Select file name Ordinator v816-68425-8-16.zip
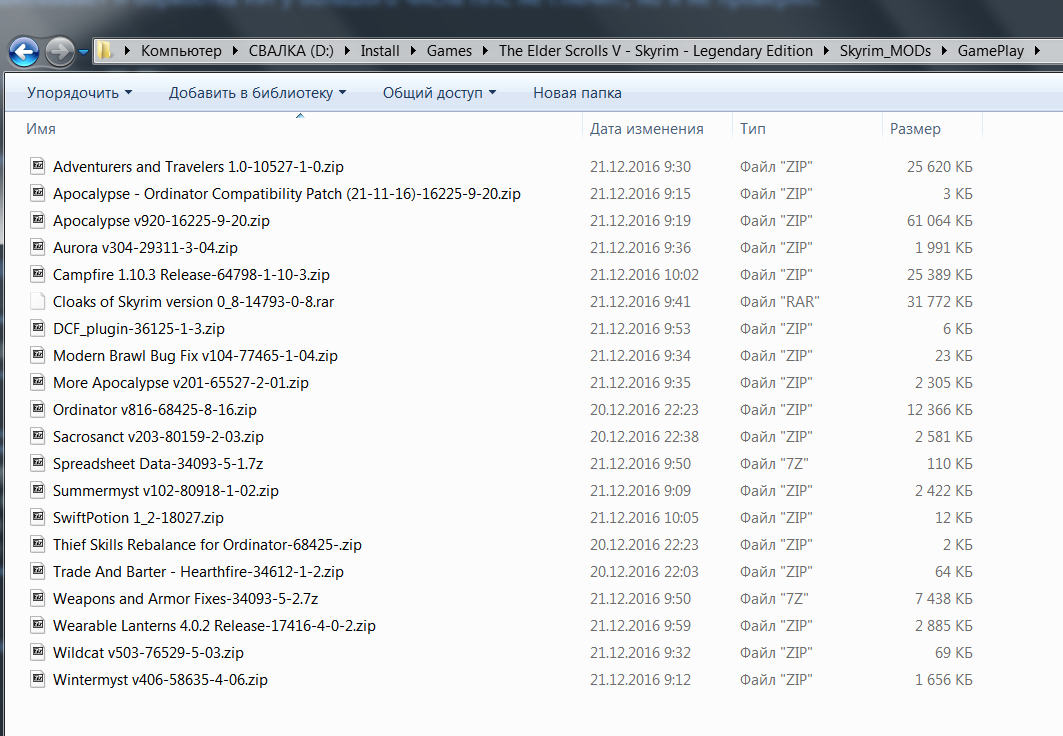 155,410
